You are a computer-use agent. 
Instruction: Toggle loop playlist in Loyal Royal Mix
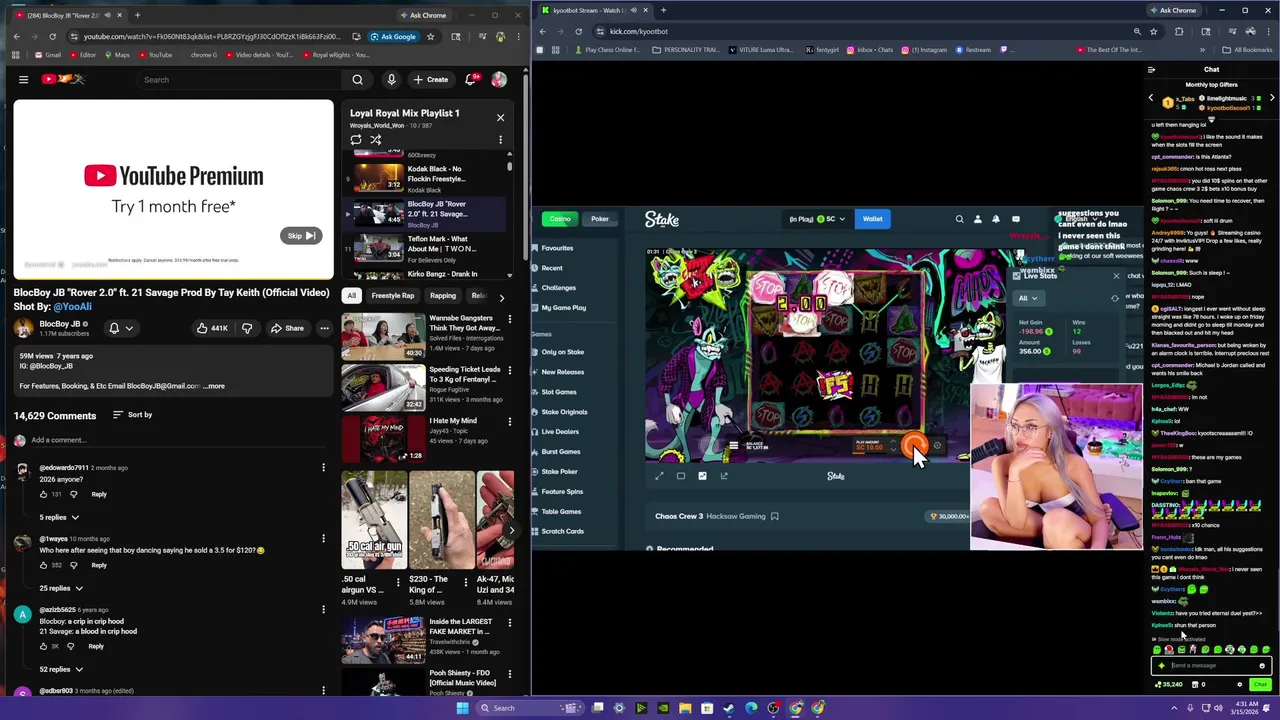coord(356,140)
